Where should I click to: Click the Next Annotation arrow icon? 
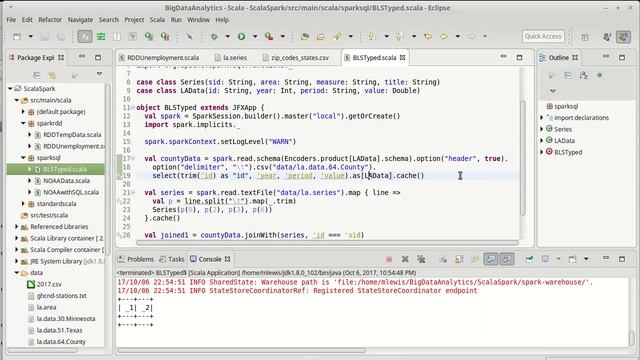coord(371,36)
